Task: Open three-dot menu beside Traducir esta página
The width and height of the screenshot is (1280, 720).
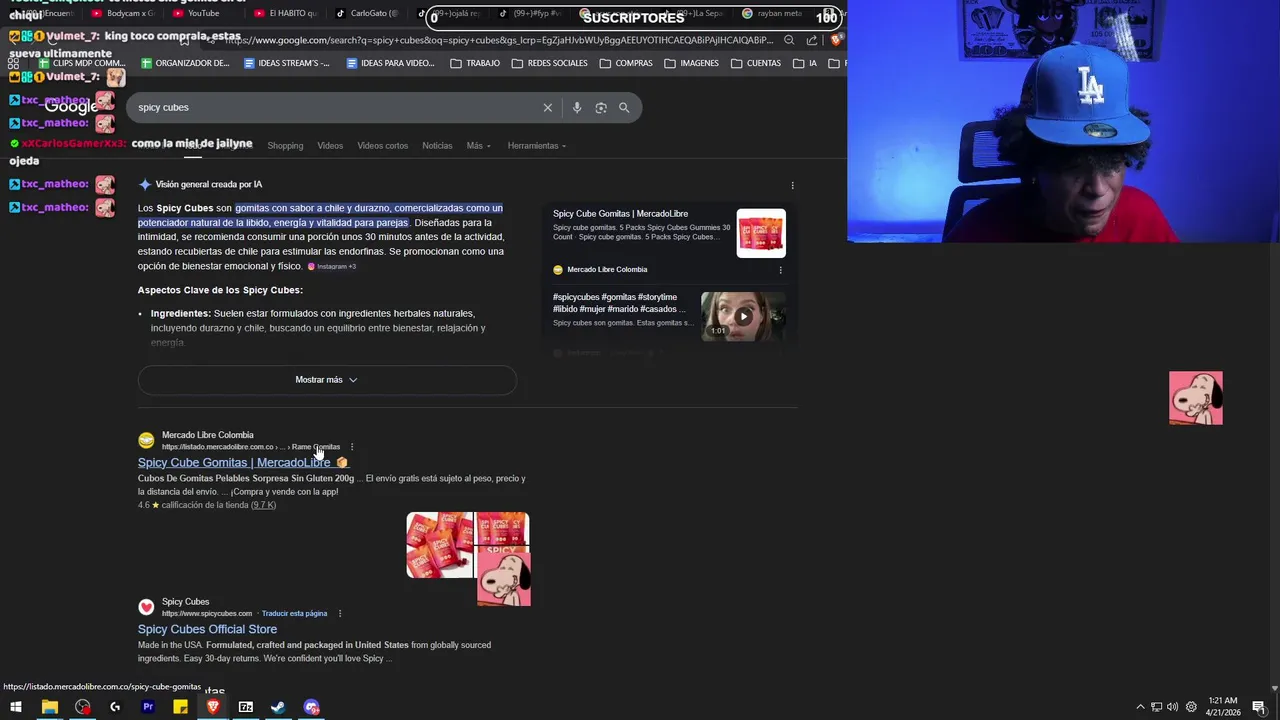Action: [340, 614]
